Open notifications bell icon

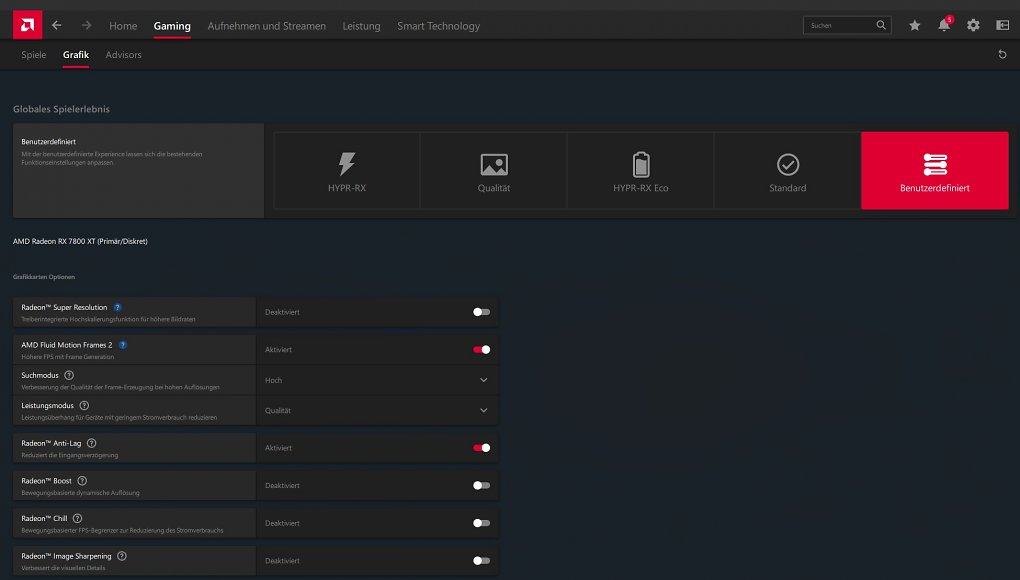[944, 25]
